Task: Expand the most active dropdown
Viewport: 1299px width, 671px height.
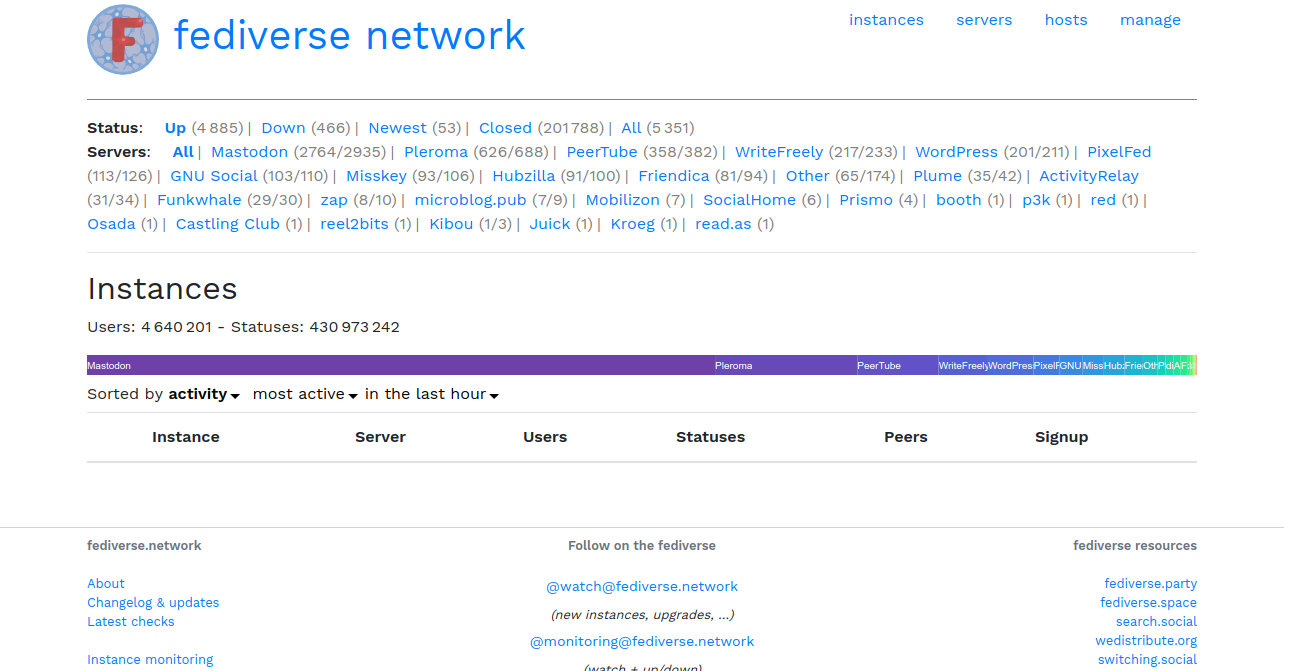Action: (x=304, y=394)
